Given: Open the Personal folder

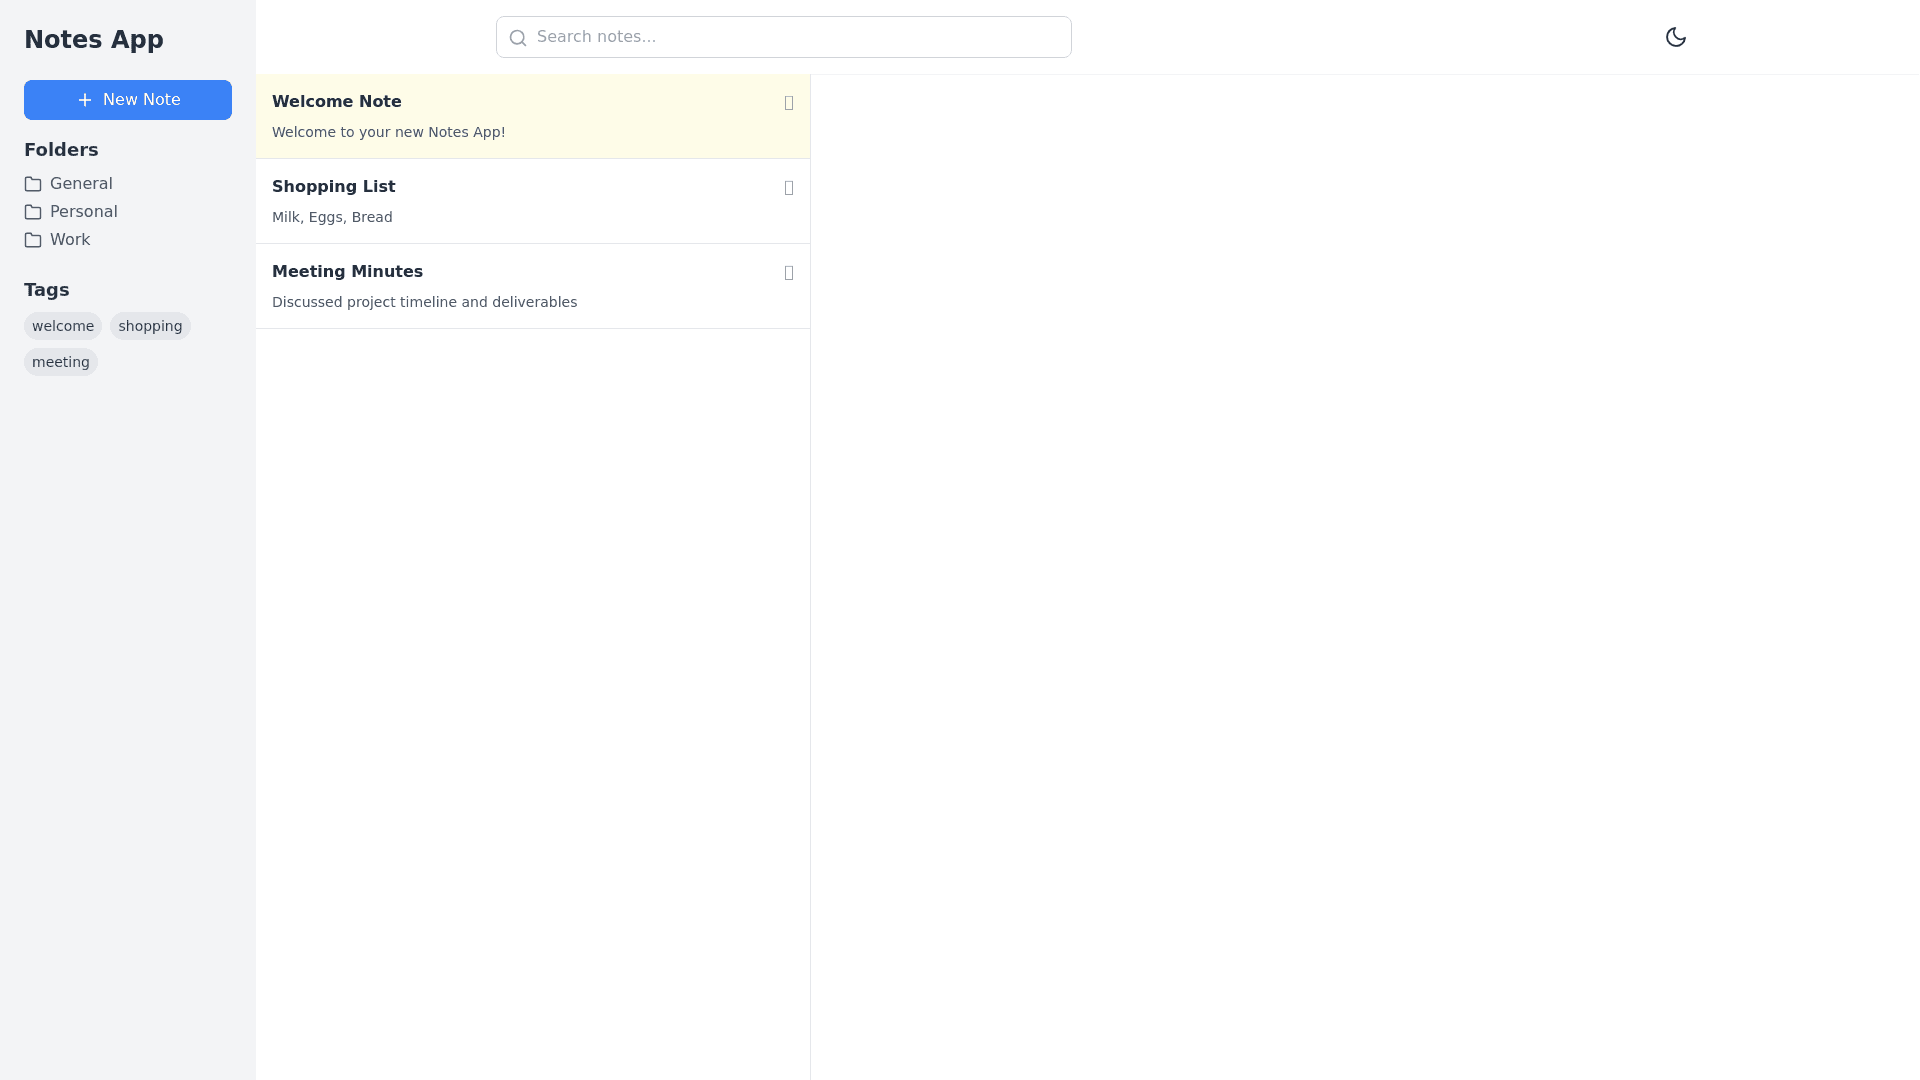Looking at the screenshot, I should 84,212.
